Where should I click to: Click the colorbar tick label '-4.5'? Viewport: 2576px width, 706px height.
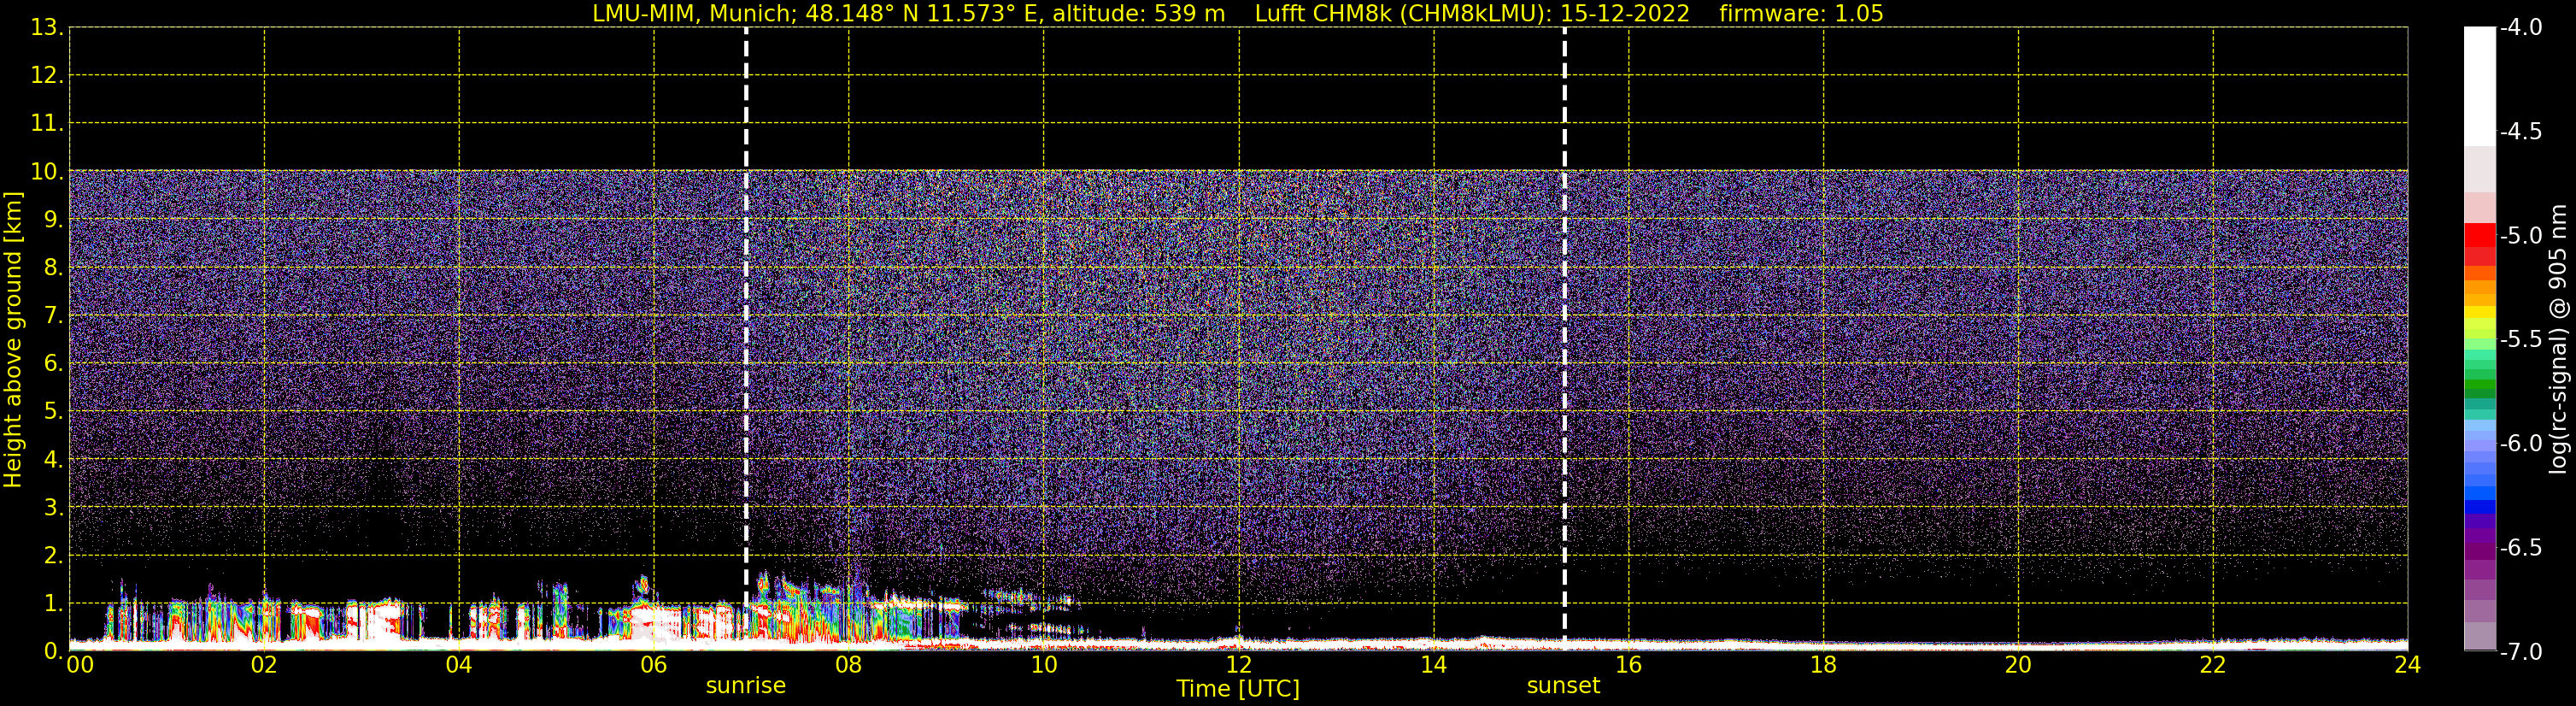pyautogui.click(x=2521, y=131)
